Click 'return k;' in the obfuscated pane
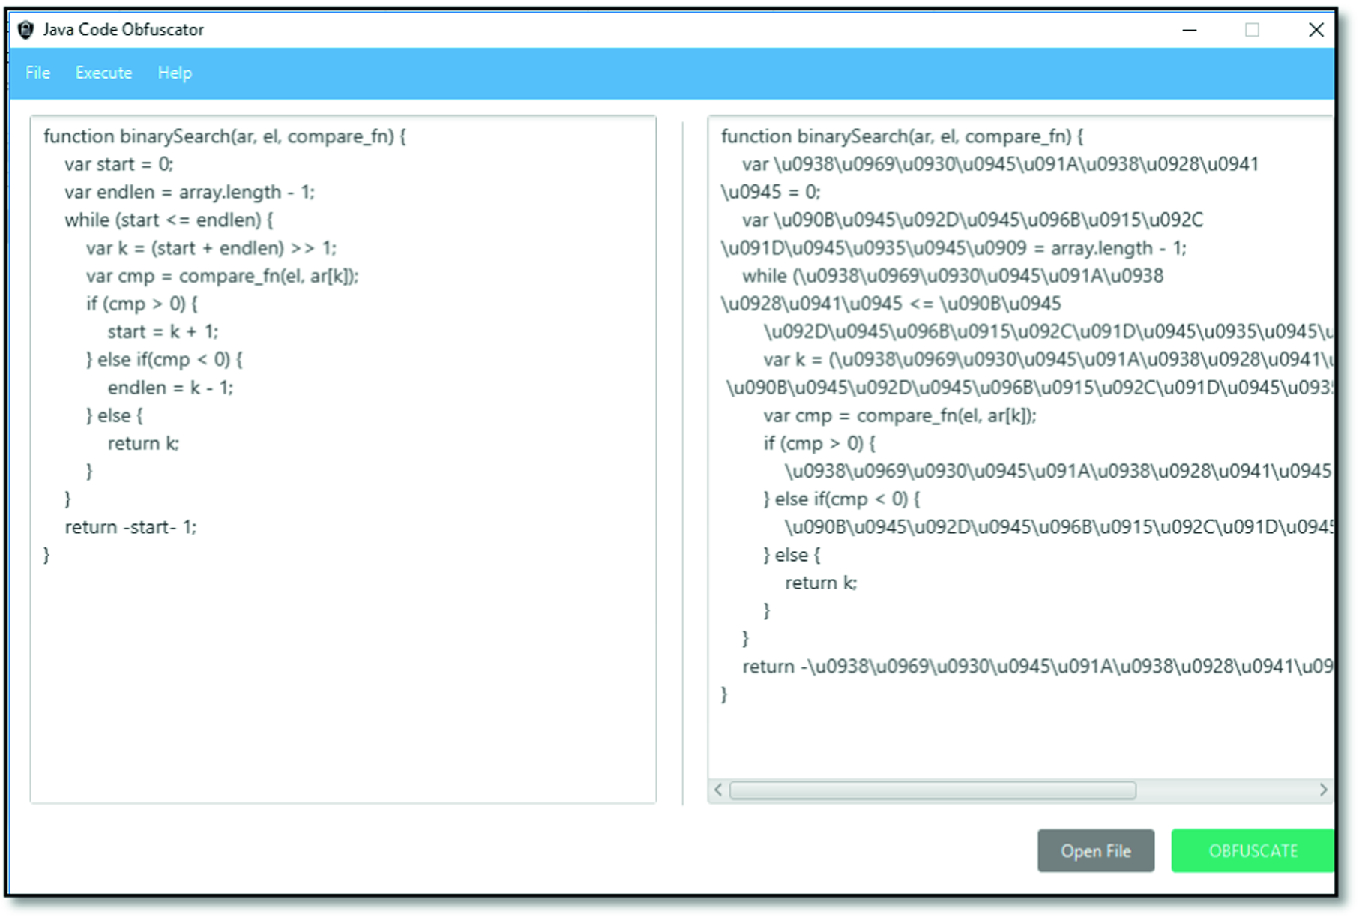The width and height of the screenshot is (1358, 917). (x=821, y=583)
